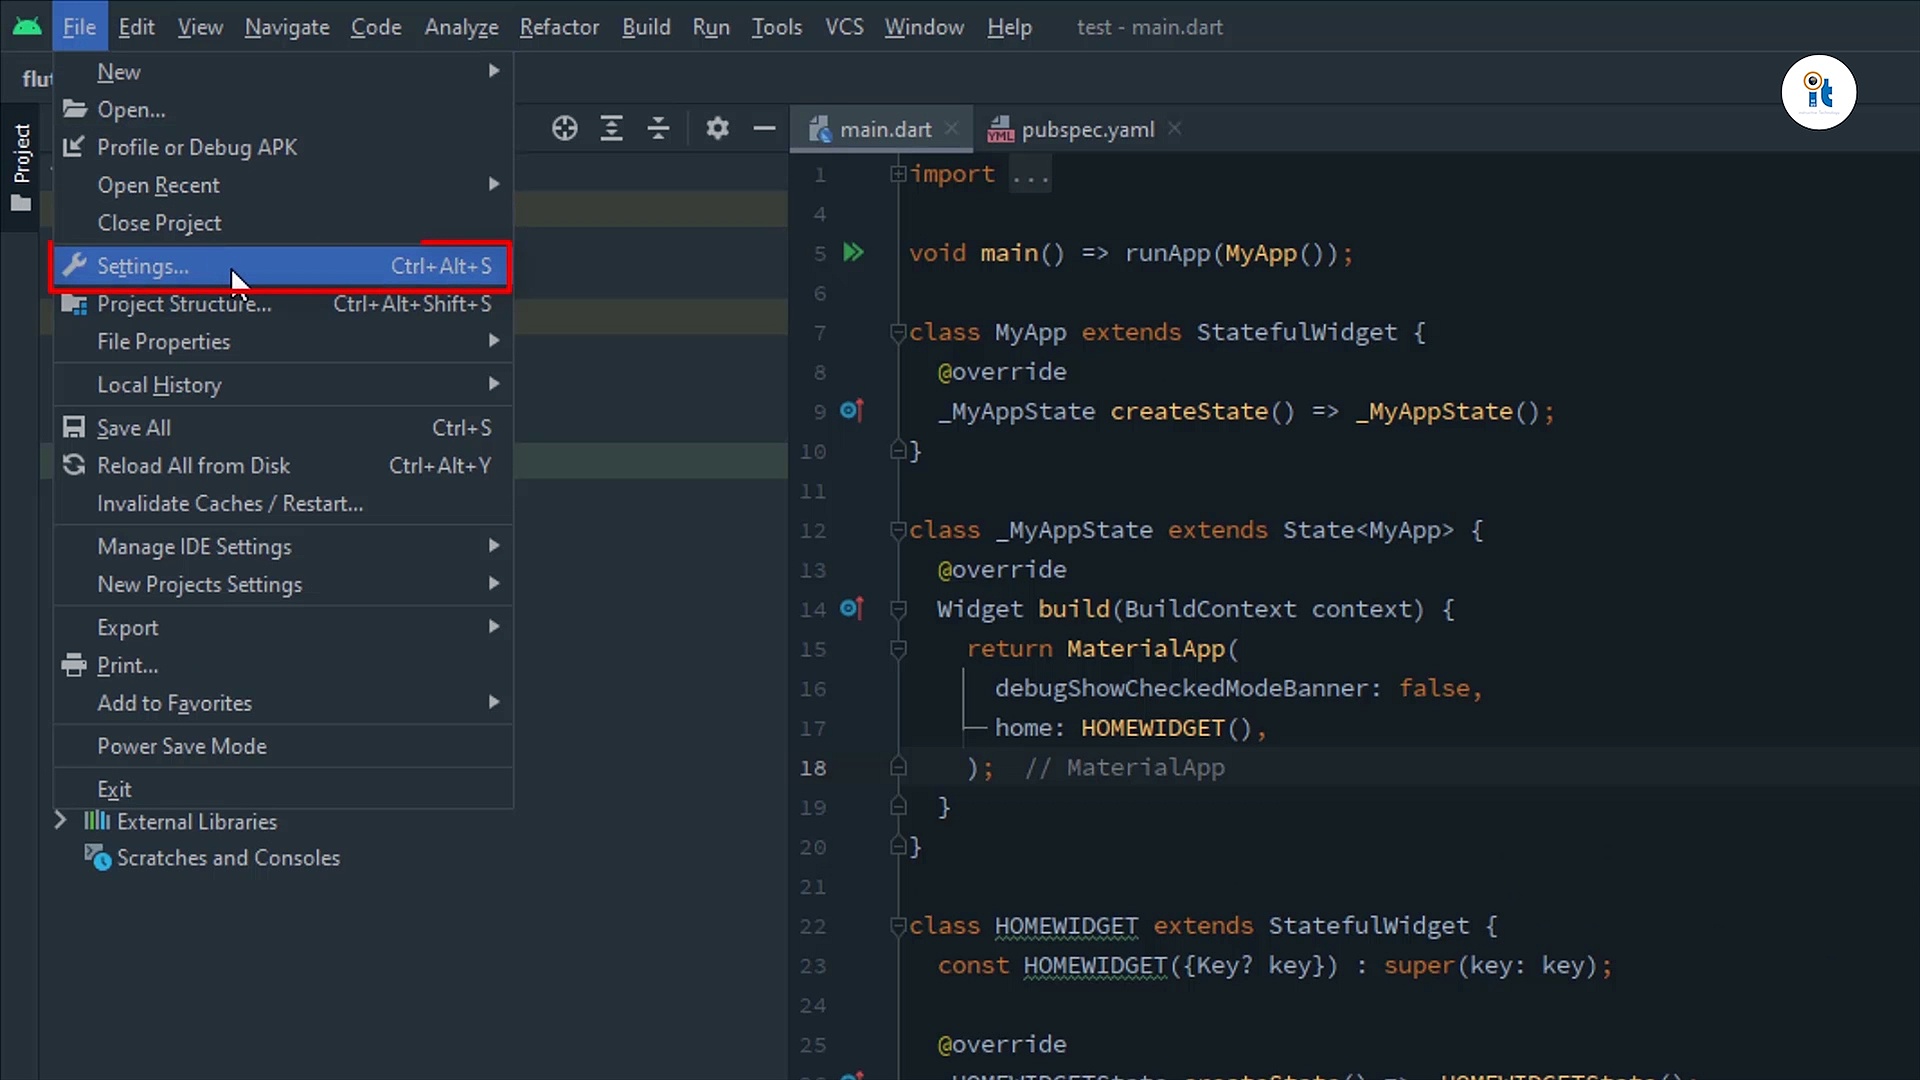Open the Refactor menu
The height and width of the screenshot is (1080, 1920).
[559, 27]
